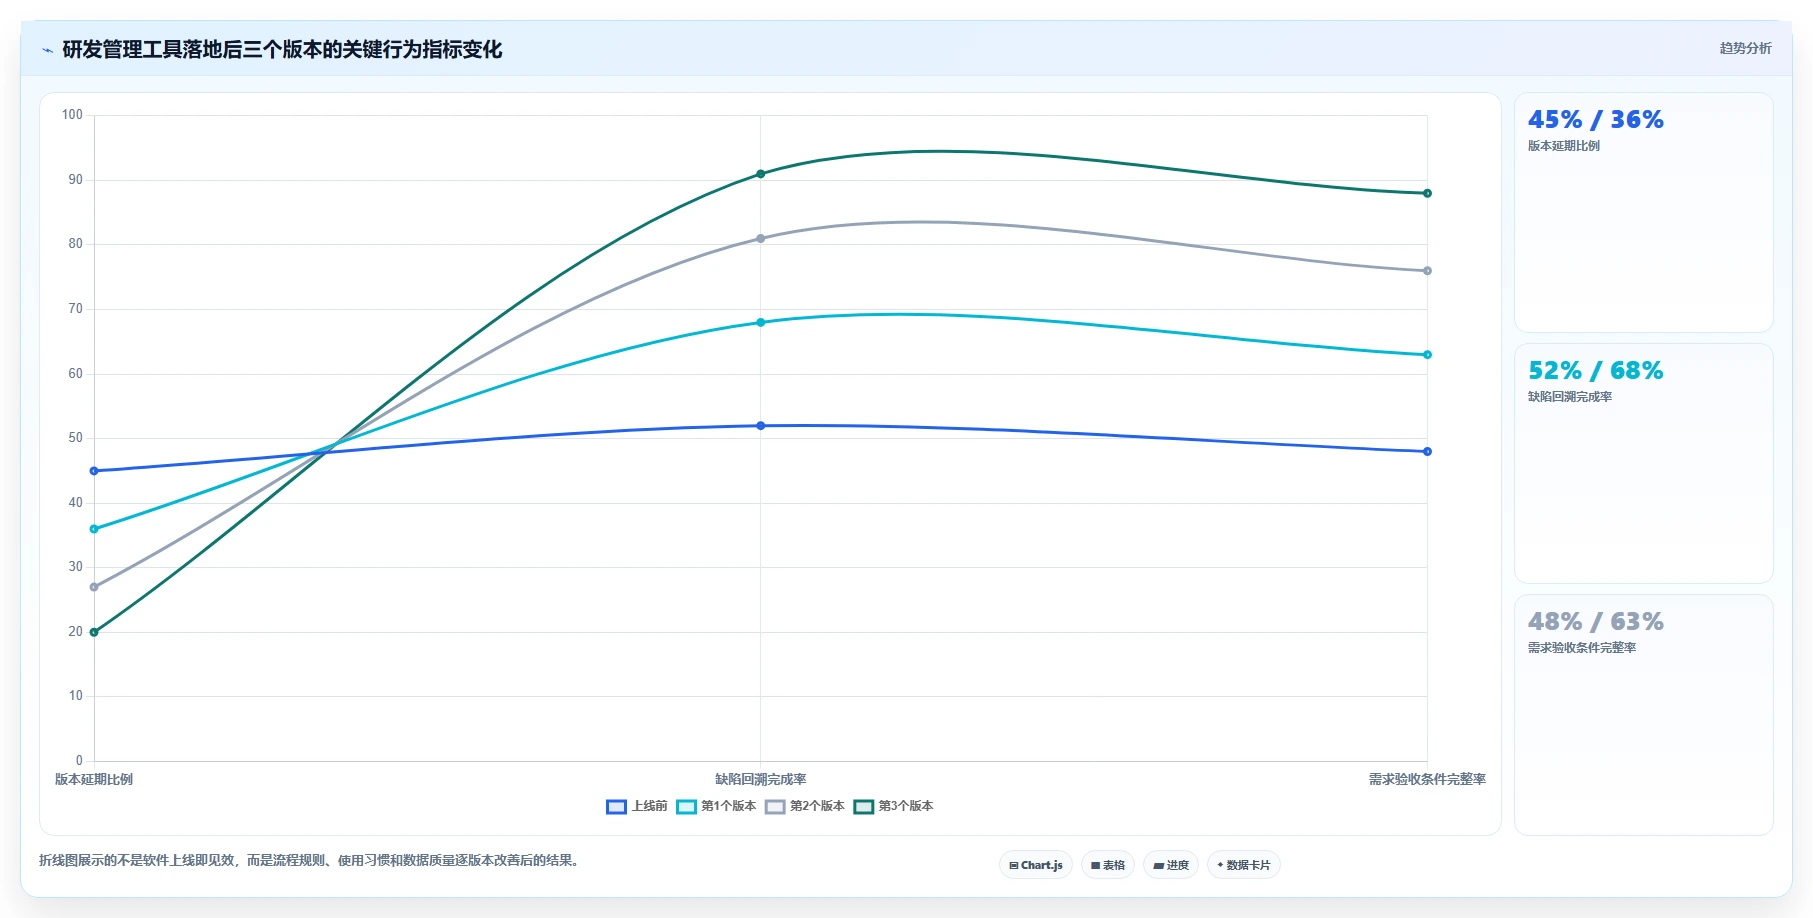Click the 45% / 36% value in the card
Screen dimensions: 1813x918
point(1596,119)
